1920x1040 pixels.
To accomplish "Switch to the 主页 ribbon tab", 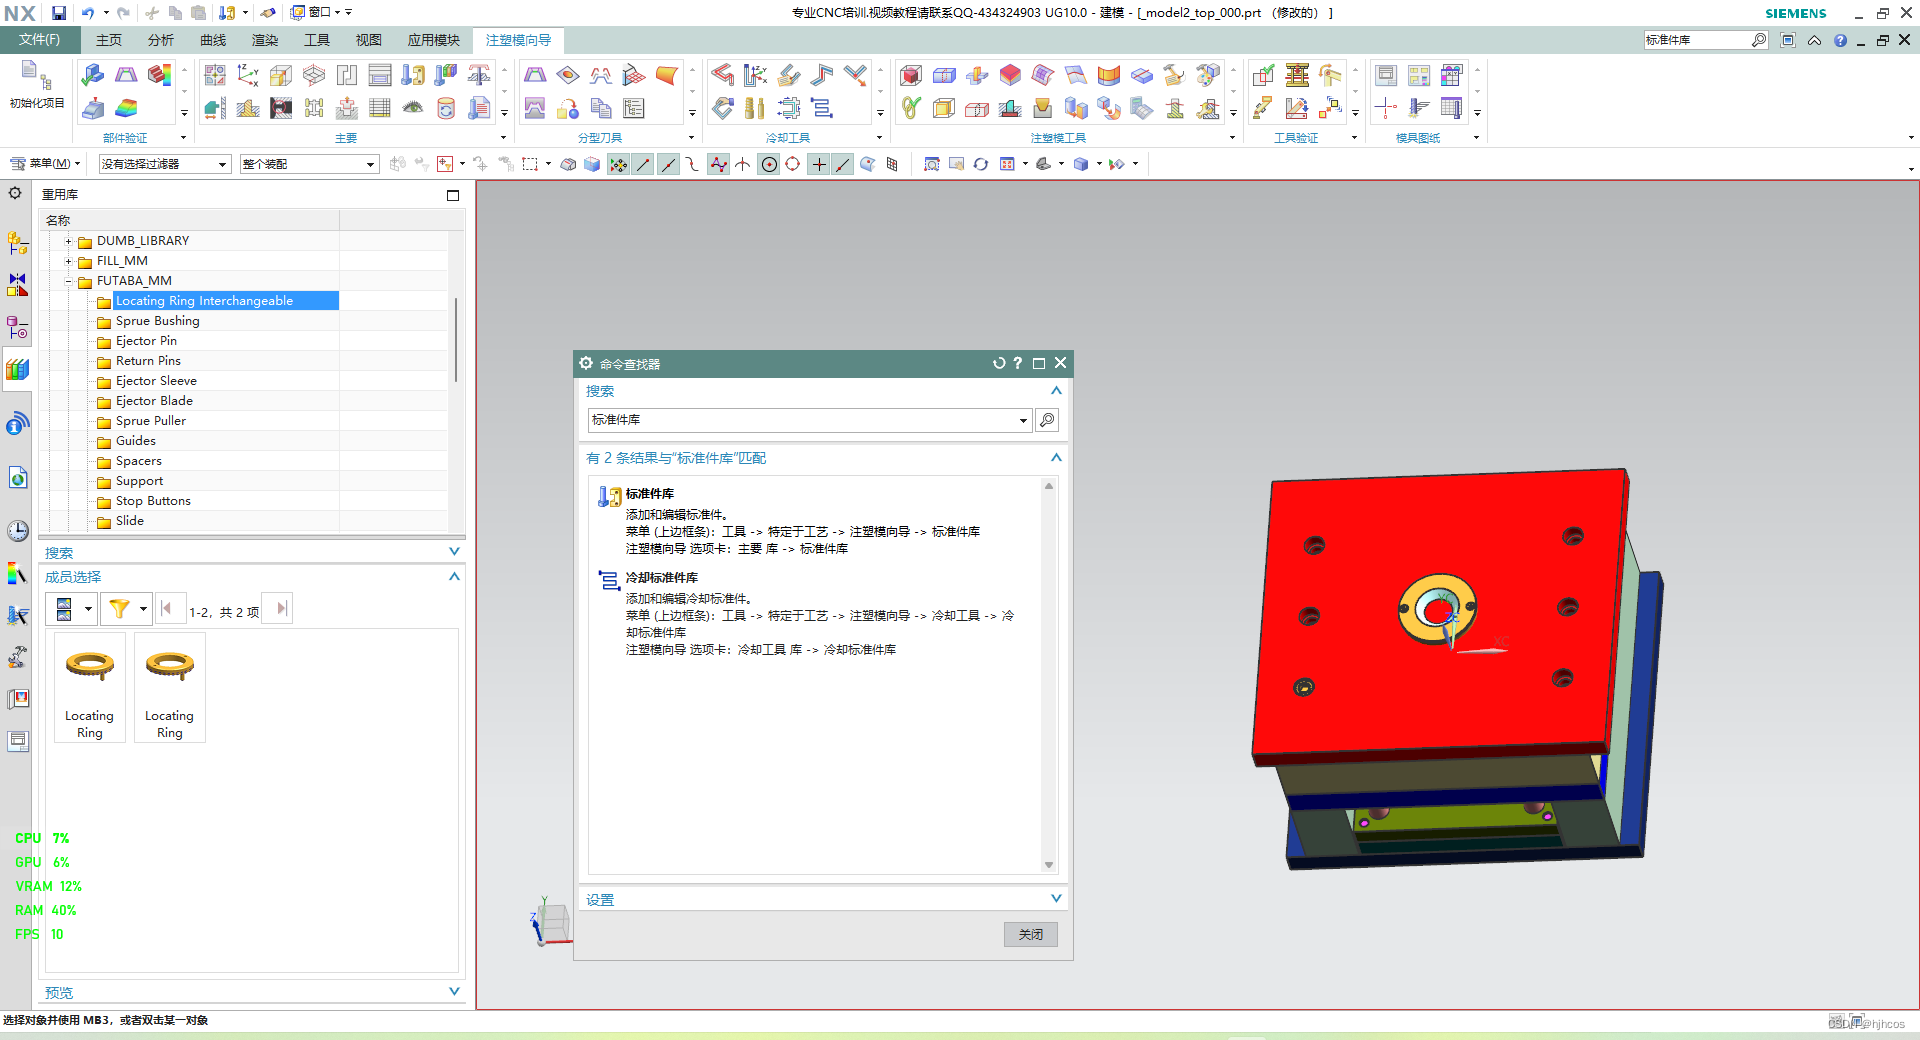I will [109, 40].
